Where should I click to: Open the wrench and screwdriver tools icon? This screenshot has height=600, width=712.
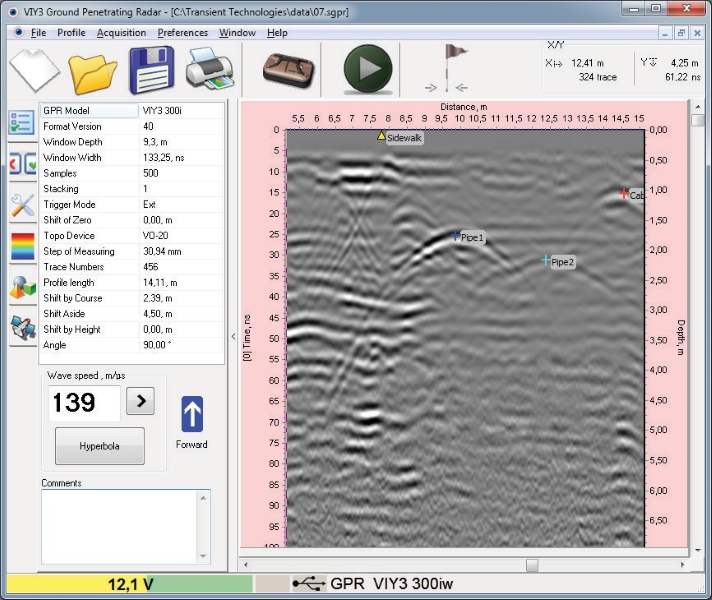coord(23,205)
